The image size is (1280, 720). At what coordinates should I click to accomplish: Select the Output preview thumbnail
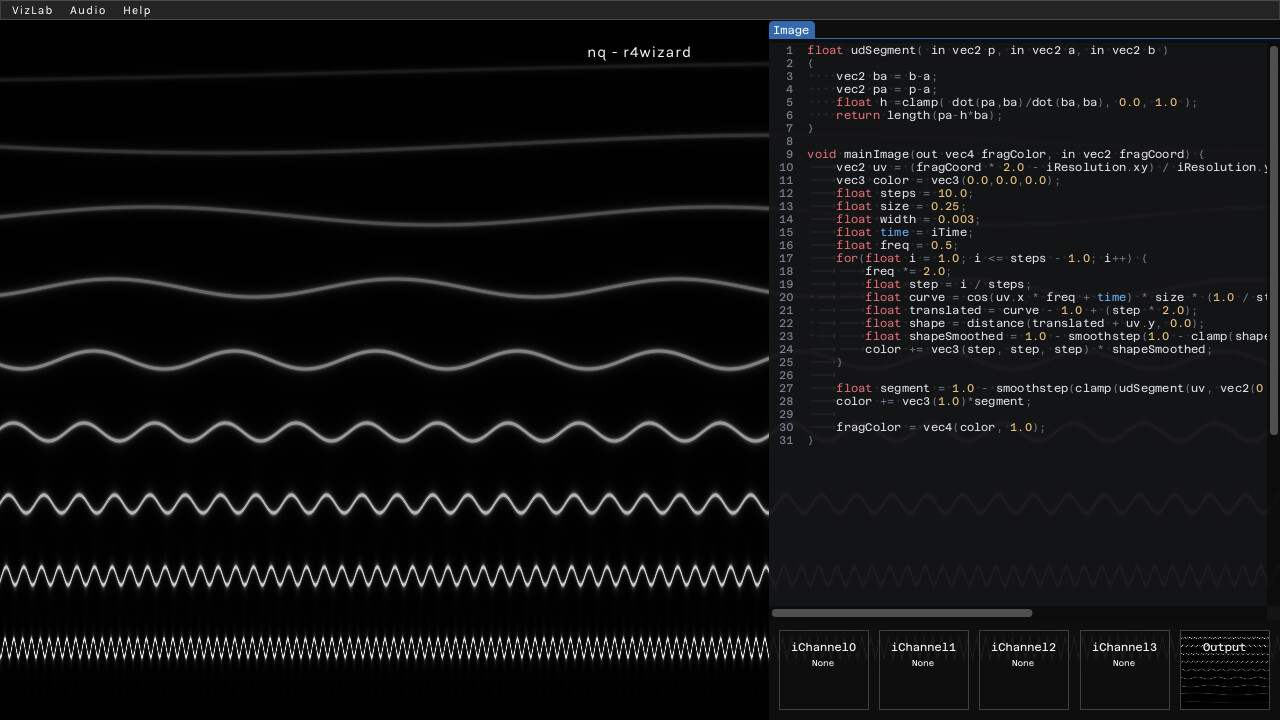pos(1224,669)
